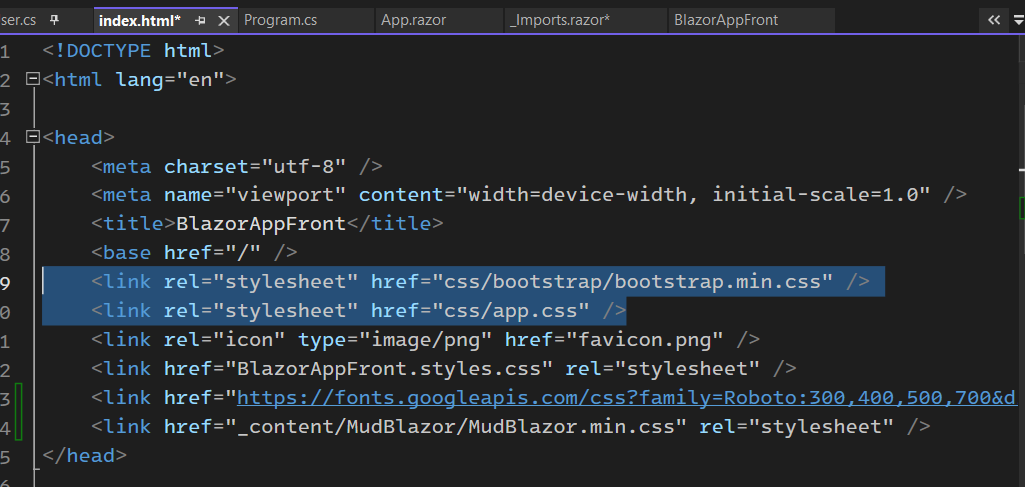1025x487 pixels.
Task: Click the double-chevron tab overflow button
Action: (x=994, y=20)
